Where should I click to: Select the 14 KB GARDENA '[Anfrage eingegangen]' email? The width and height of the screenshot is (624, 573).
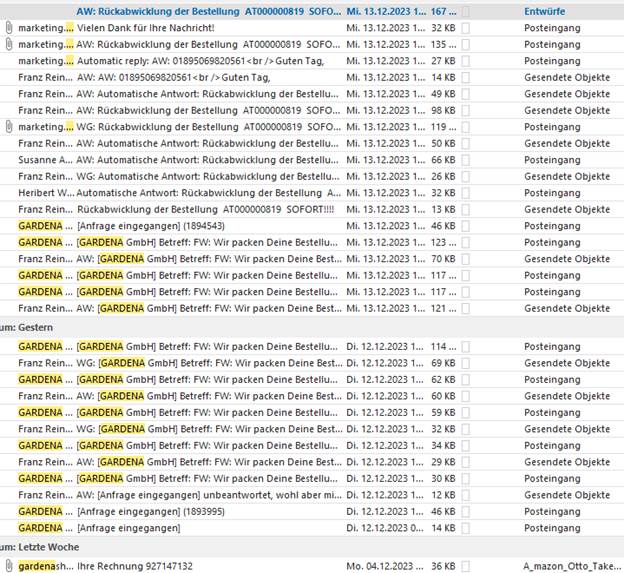click(x=312, y=528)
